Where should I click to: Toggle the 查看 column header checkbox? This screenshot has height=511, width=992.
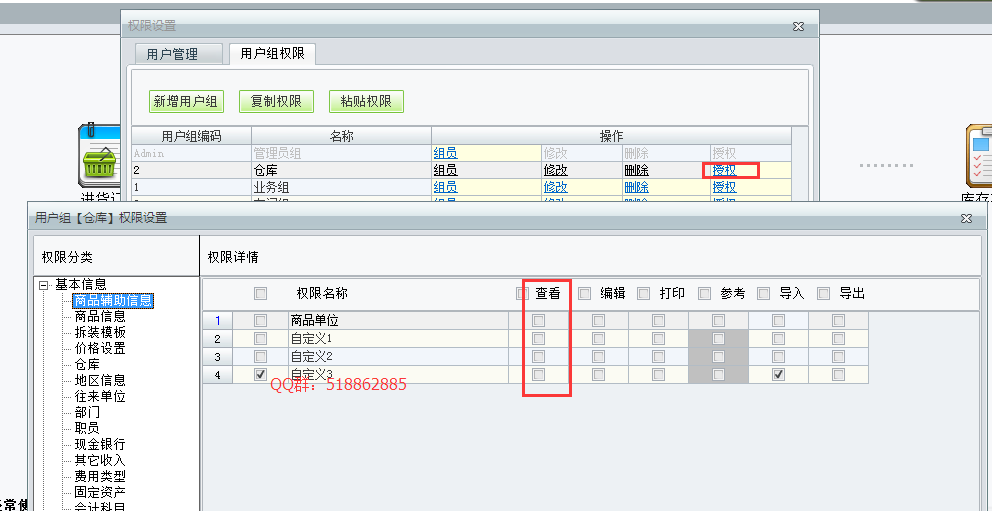coord(522,294)
